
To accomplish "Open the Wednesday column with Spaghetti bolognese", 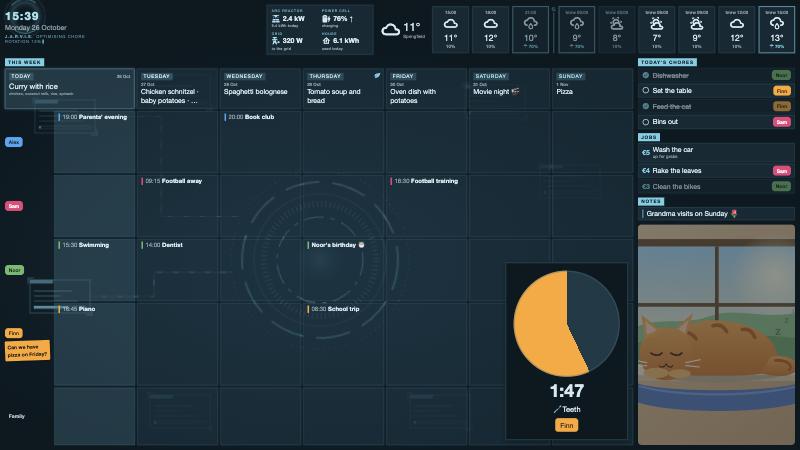I will 261,89.
